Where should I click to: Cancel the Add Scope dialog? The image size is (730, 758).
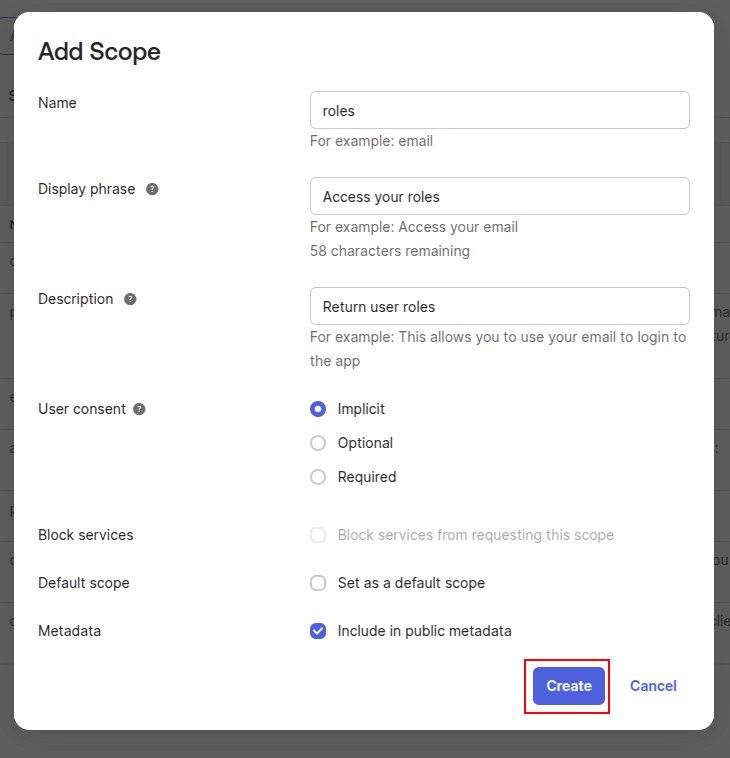tap(653, 686)
